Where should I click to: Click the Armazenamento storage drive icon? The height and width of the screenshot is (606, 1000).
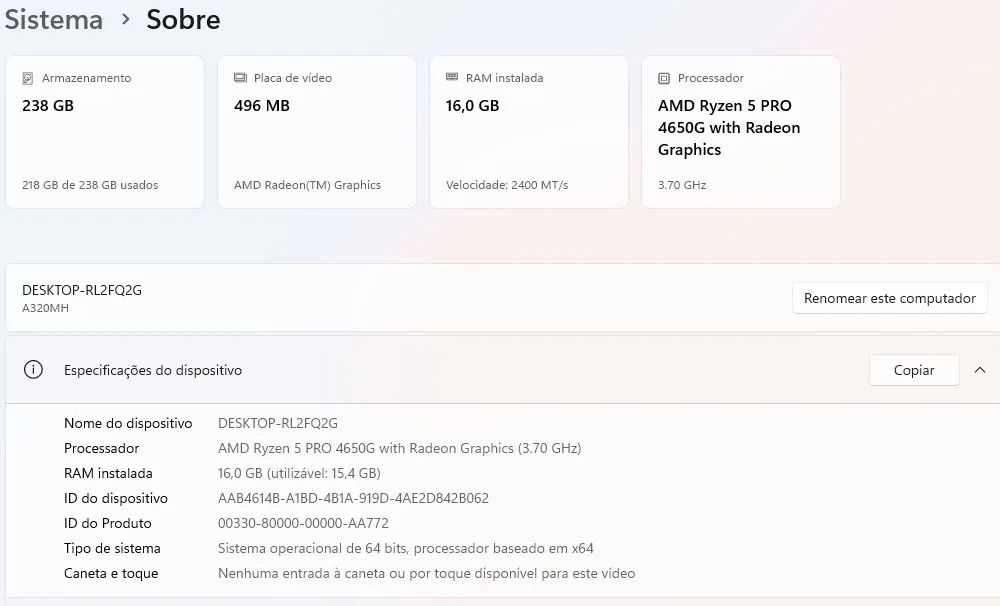(29, 77)
